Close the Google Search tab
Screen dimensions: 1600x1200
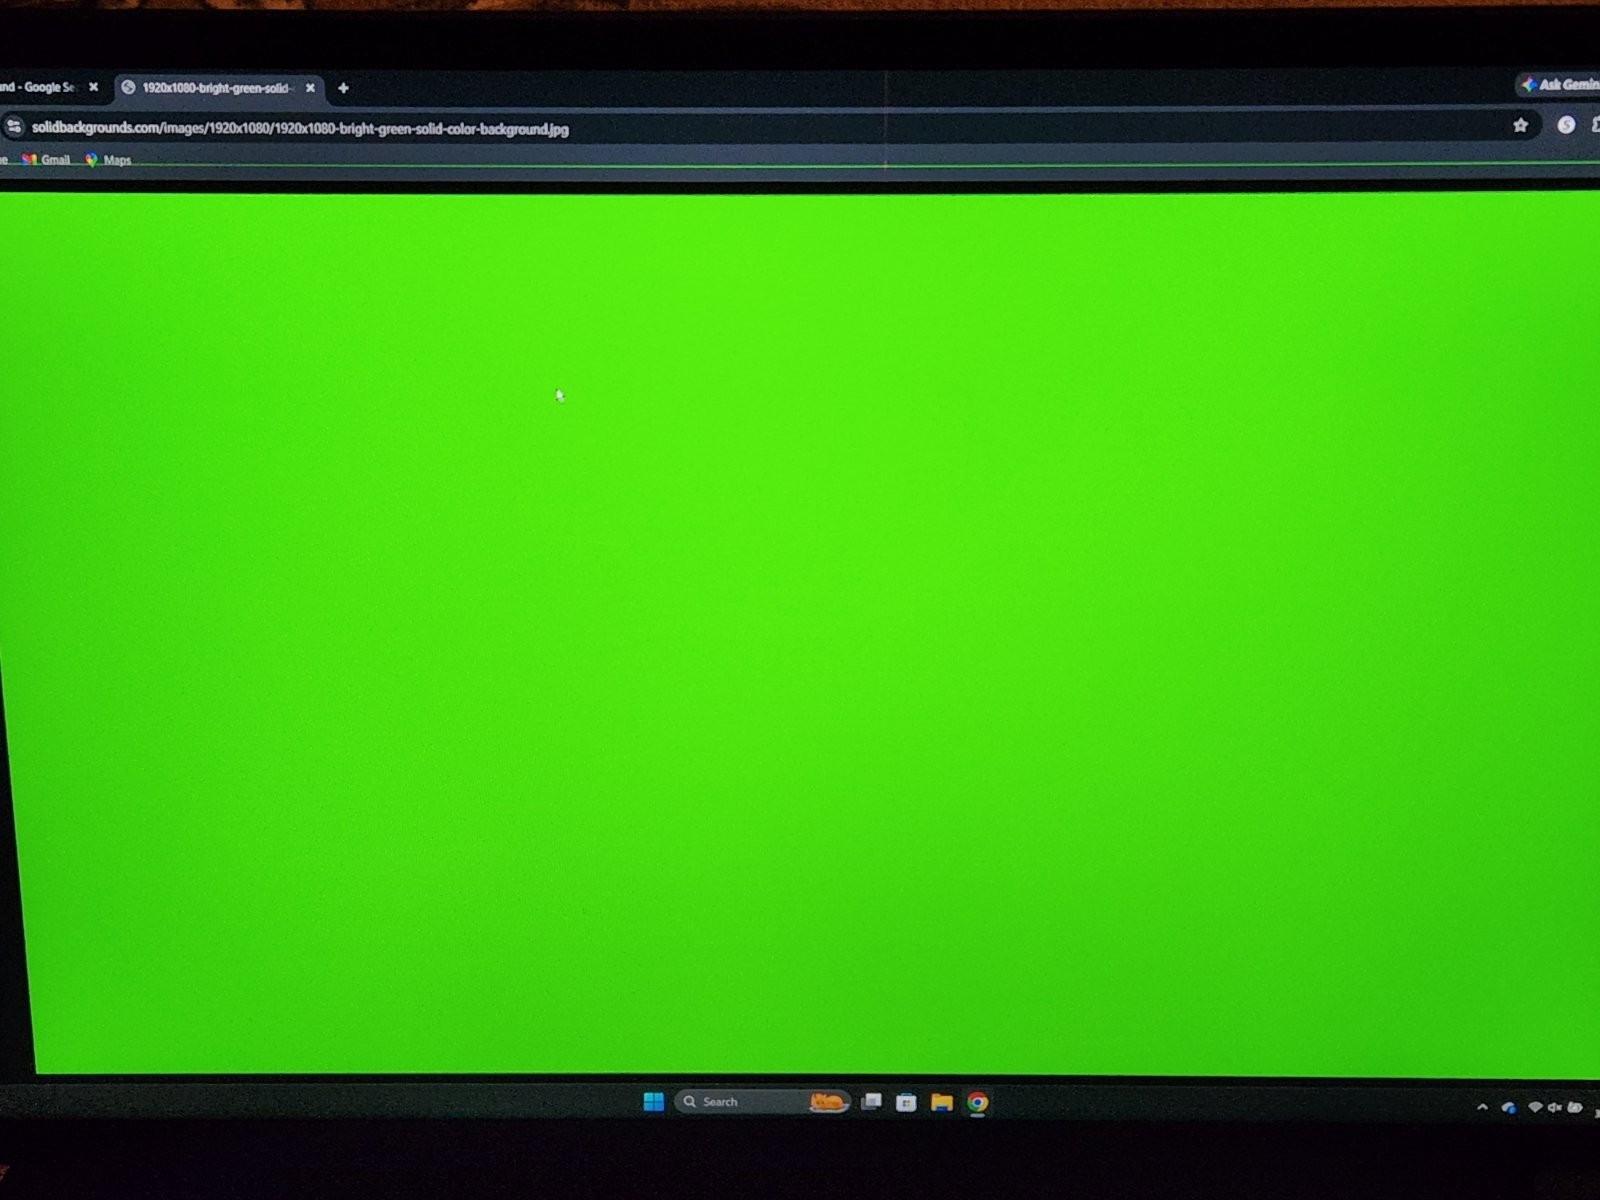coord(93,87)
